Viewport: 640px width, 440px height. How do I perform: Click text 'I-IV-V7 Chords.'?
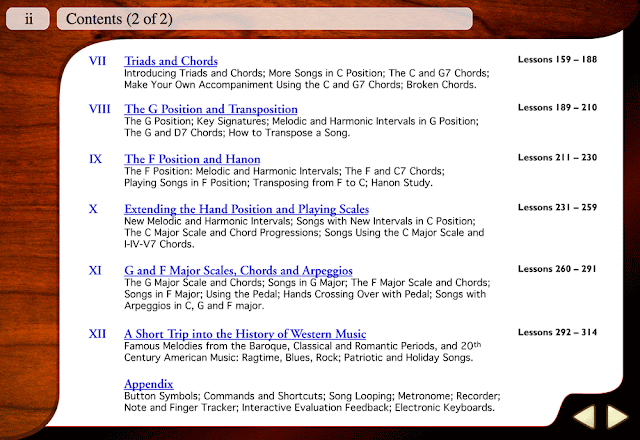(159, 244)
